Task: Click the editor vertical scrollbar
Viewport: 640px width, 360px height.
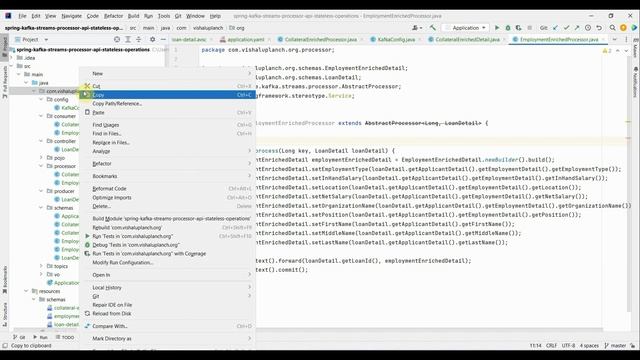Action: click(x=628, y=184)
